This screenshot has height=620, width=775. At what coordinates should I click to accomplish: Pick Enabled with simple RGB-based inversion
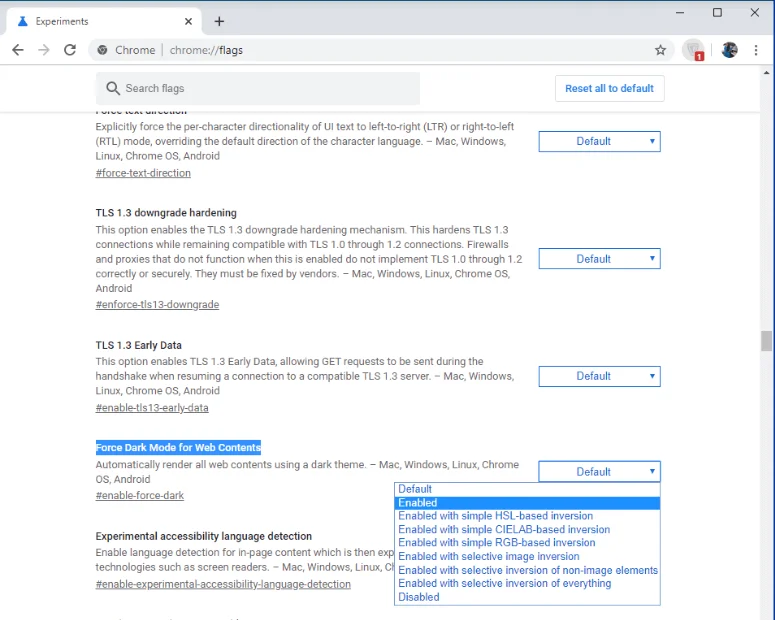[x=527, y=542]
